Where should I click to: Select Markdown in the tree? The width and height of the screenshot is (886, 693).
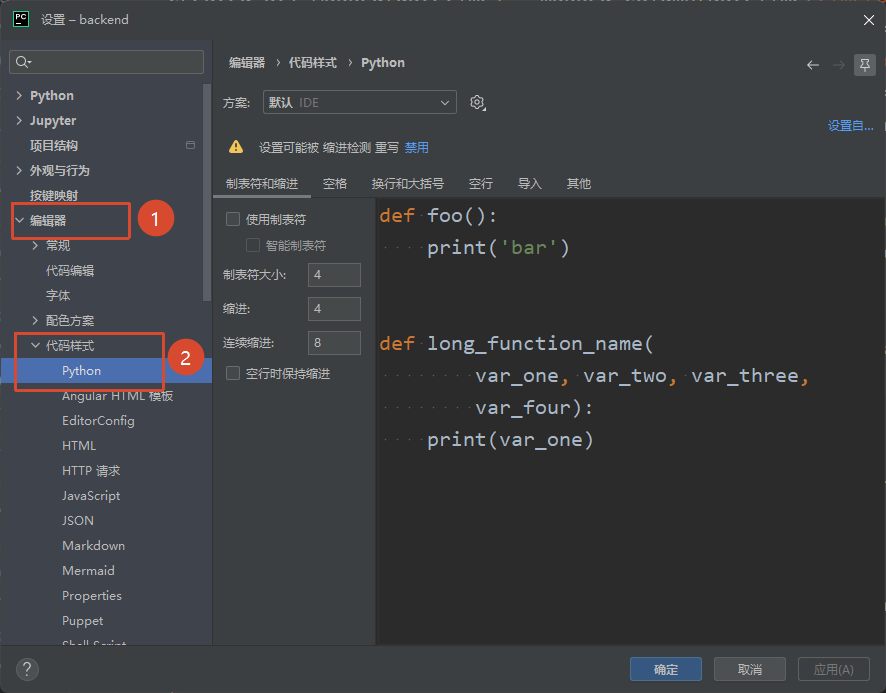(94, 545)
